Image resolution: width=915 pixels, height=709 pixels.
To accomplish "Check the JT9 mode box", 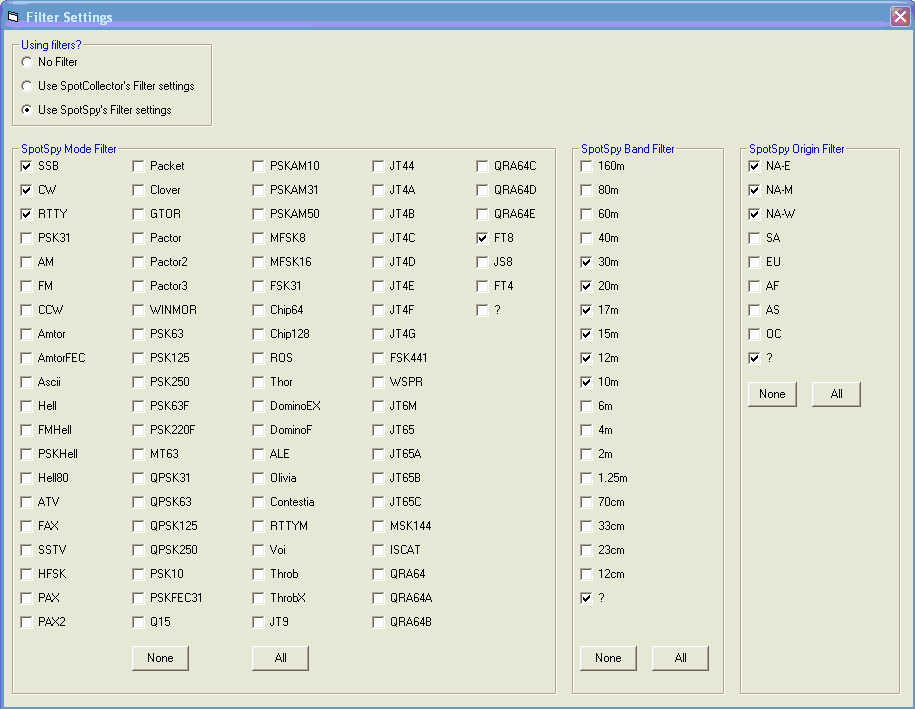I will pos(259,622).
